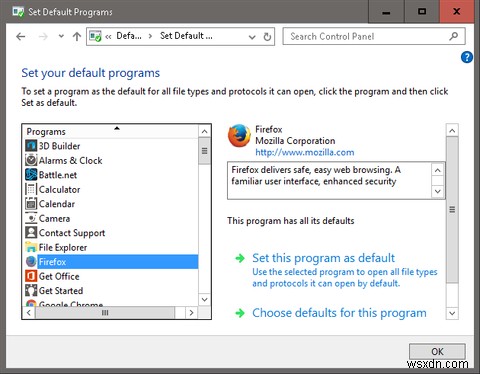Open the http://www.mozilla.com link
Screen dimensions: 480x374
pos(305,152)
